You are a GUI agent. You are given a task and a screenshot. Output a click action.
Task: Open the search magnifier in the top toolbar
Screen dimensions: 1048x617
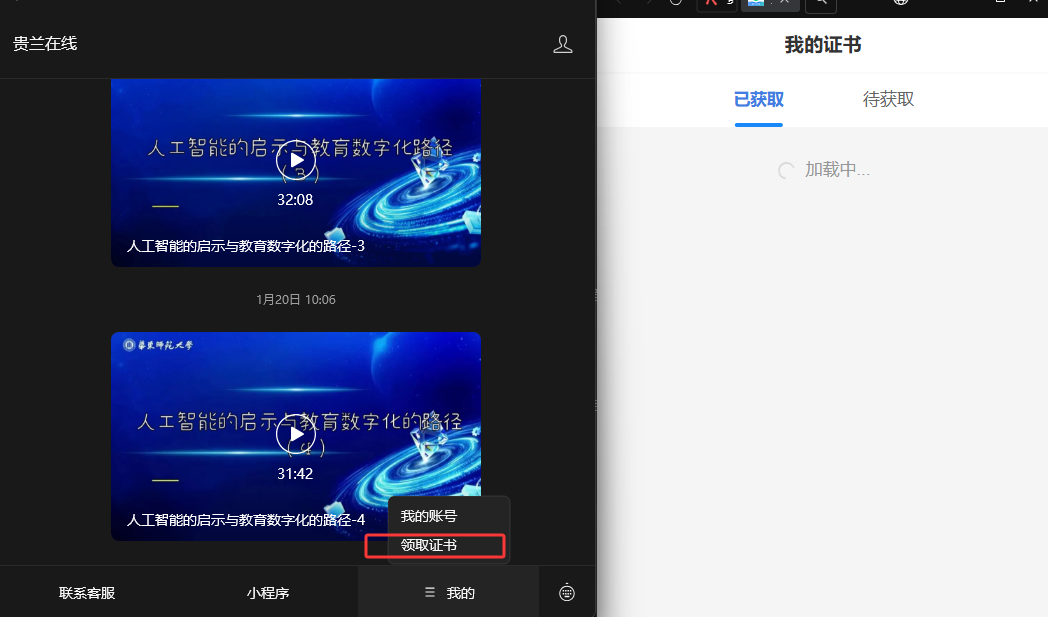pyautogui.click(x=820, y=4)
